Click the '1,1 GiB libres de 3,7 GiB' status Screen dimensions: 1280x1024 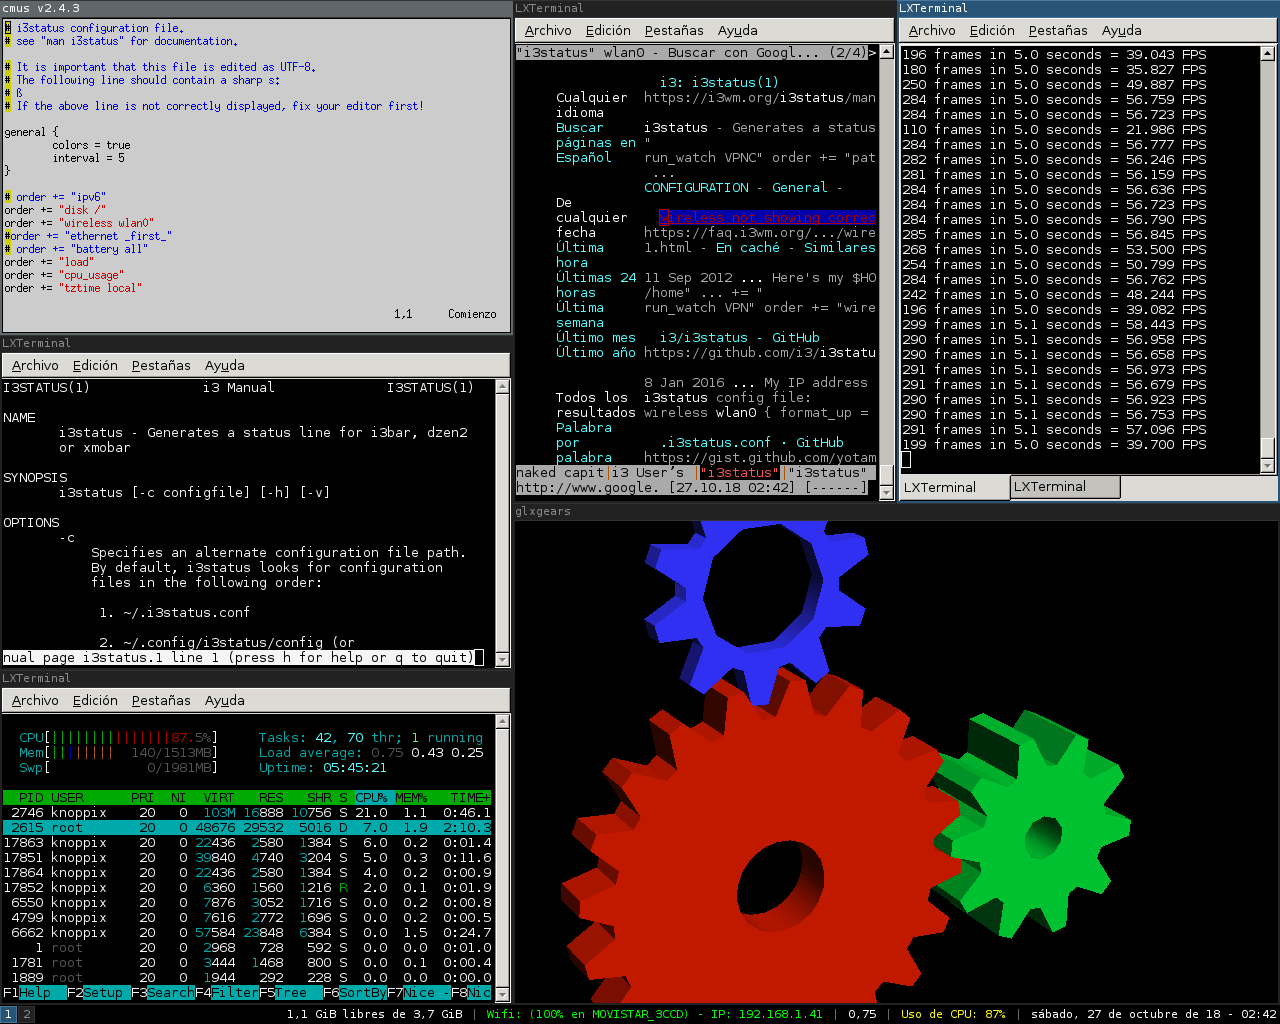374,1014
